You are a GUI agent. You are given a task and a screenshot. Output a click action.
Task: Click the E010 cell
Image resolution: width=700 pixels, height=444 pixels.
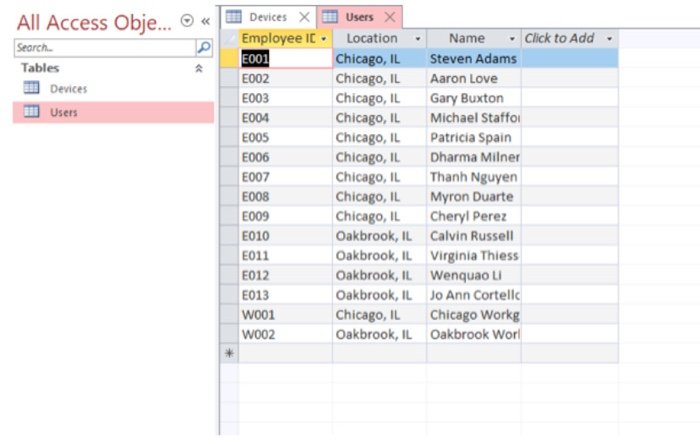point(286,236)
